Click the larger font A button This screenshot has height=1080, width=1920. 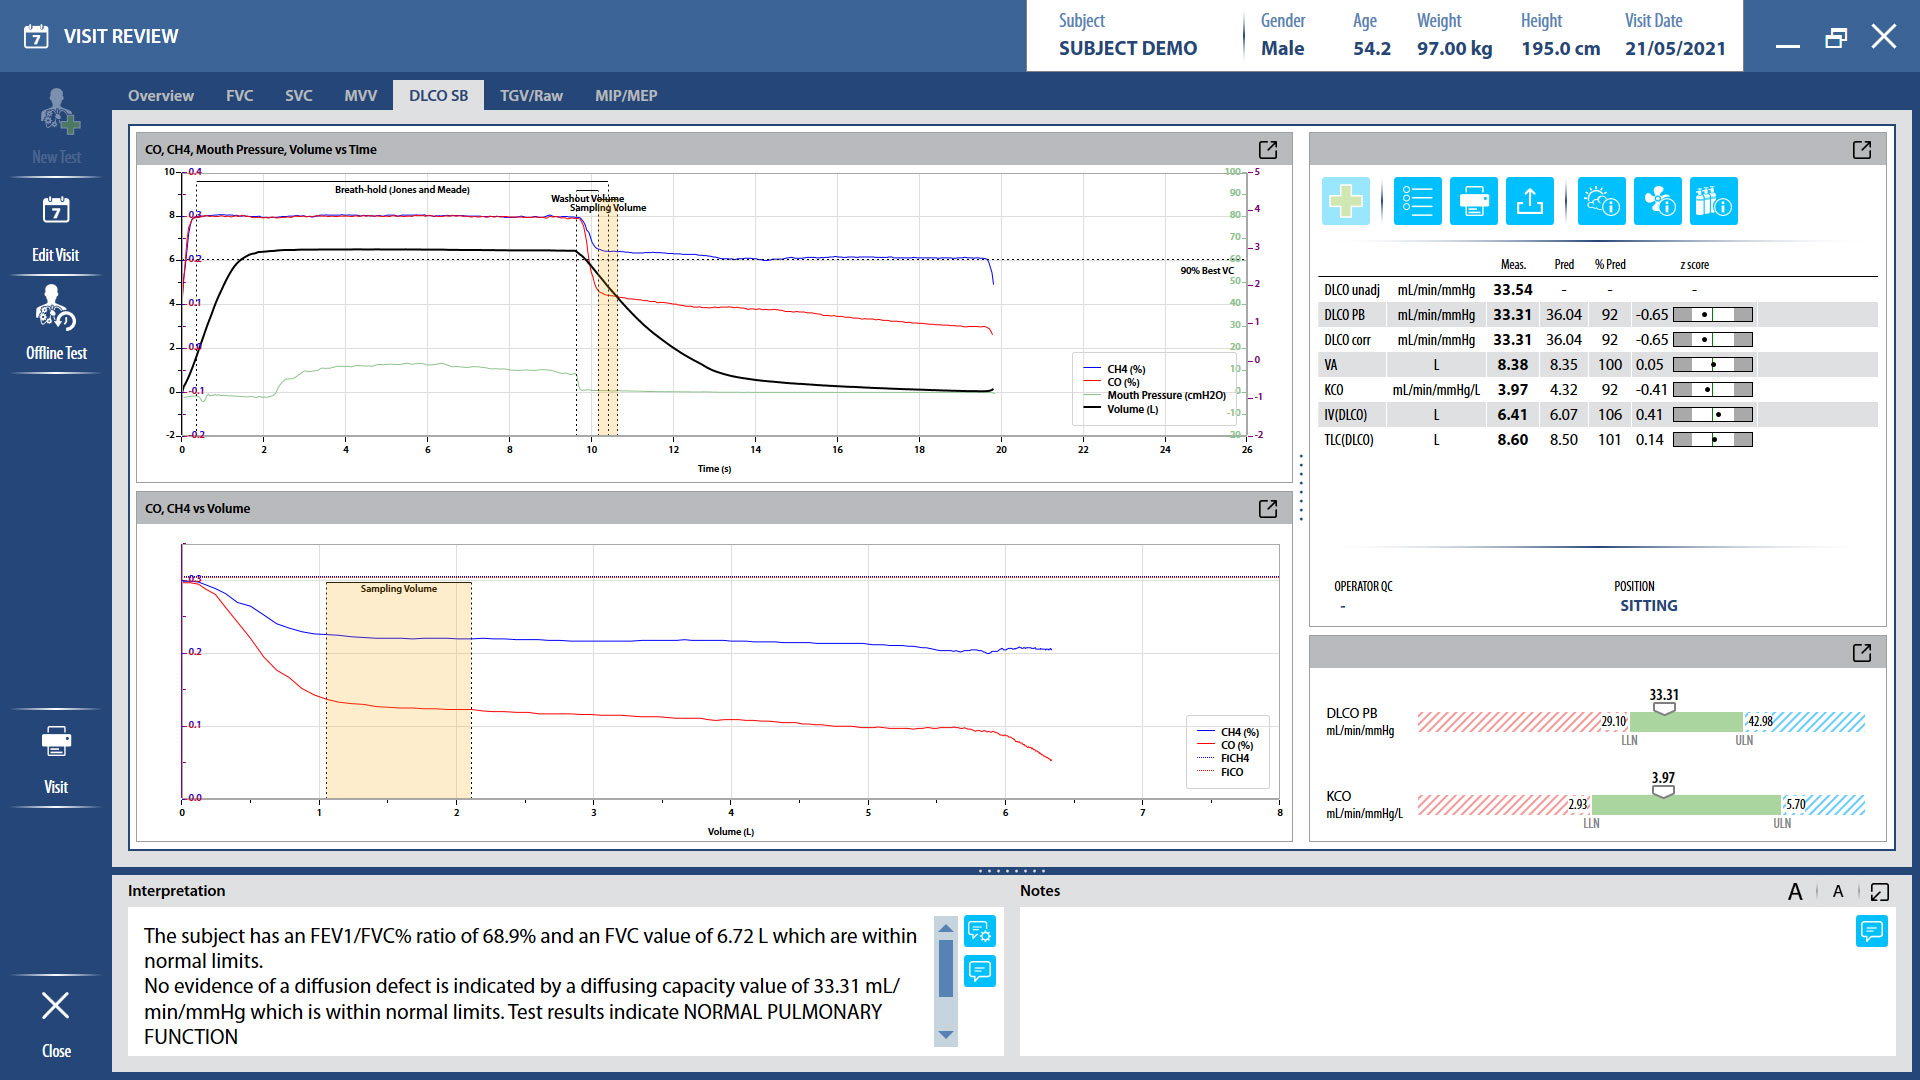(1795, 892)
